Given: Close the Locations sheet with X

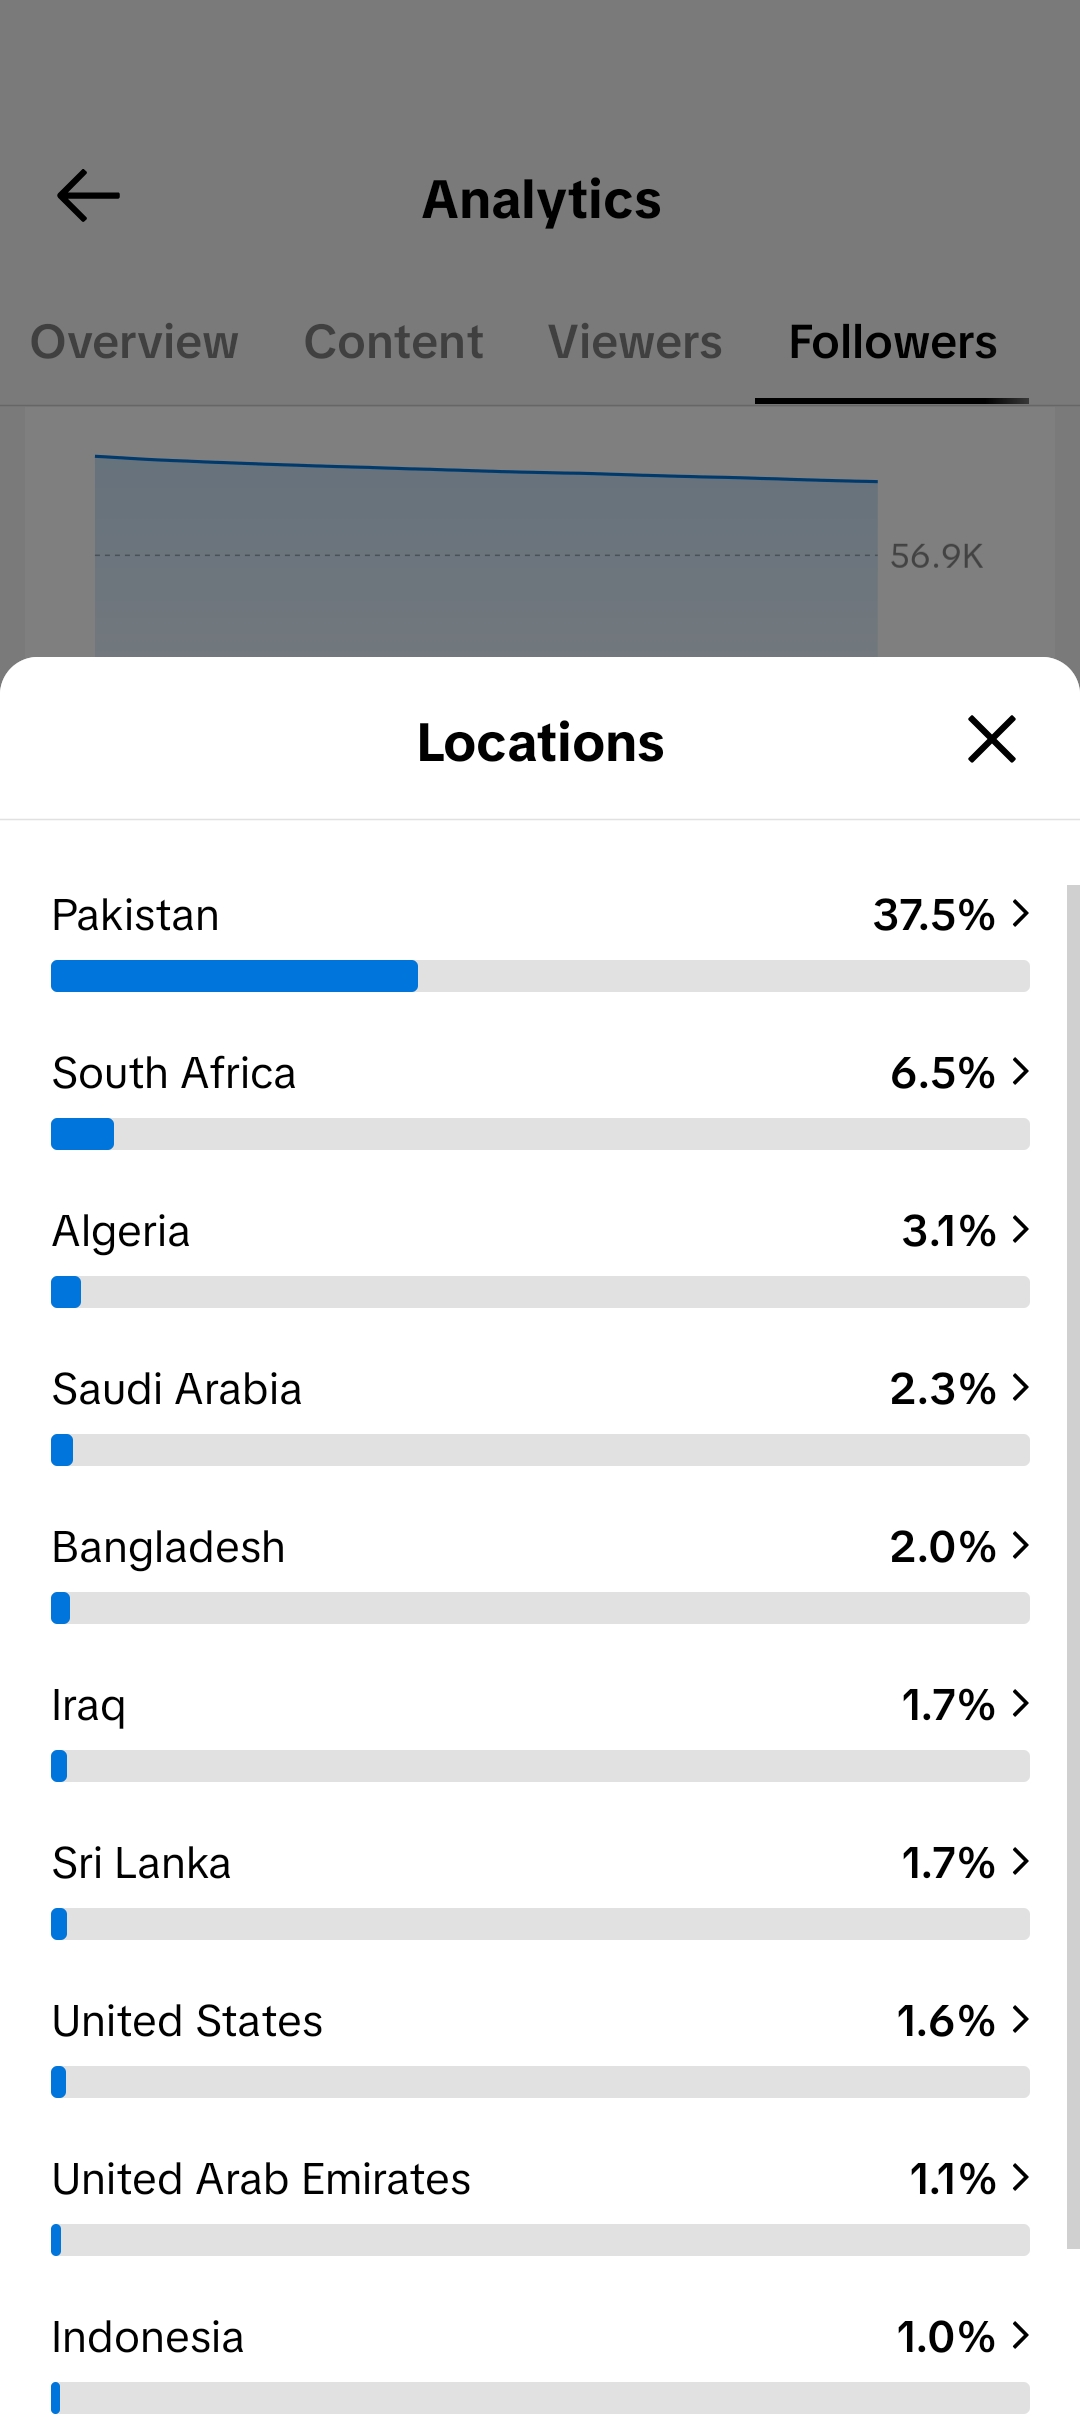Looking at the screenshot, I should pos(992,740).
